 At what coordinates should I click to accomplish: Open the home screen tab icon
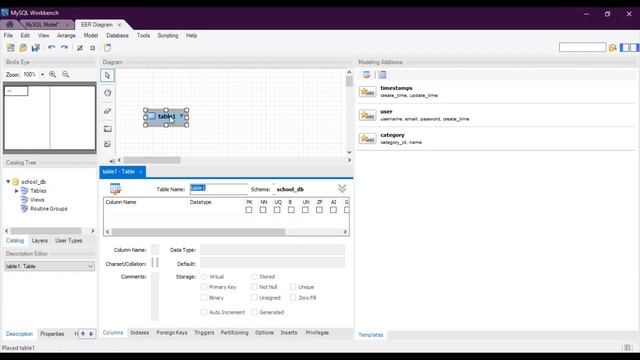[x=10, y=24]
